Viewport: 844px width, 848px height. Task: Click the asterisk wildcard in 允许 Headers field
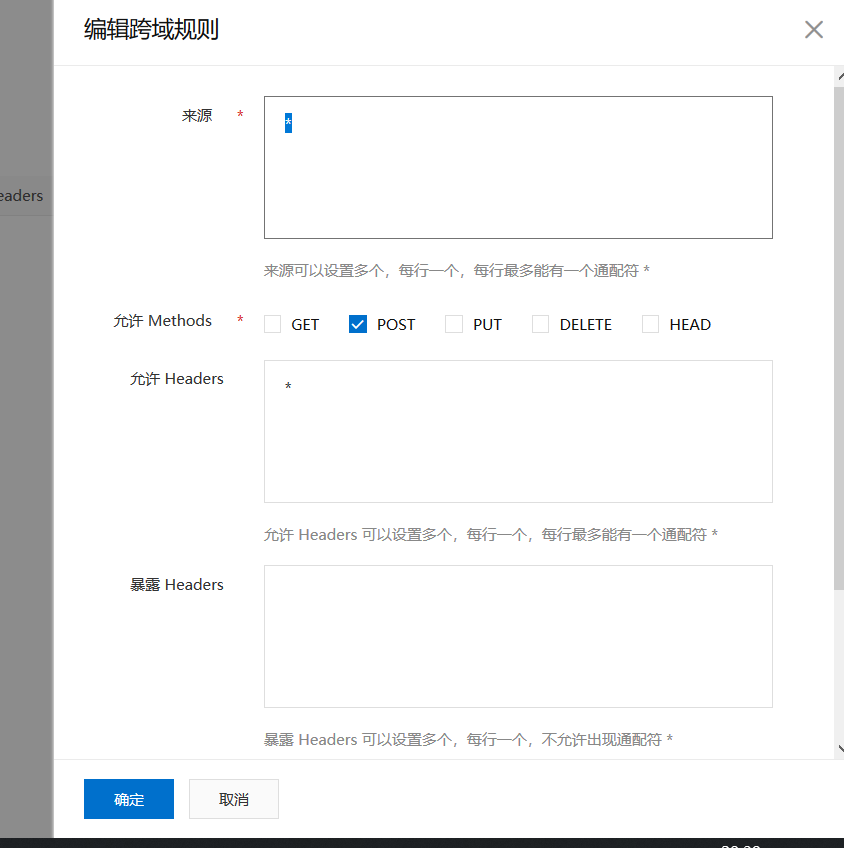pos(287,387)
